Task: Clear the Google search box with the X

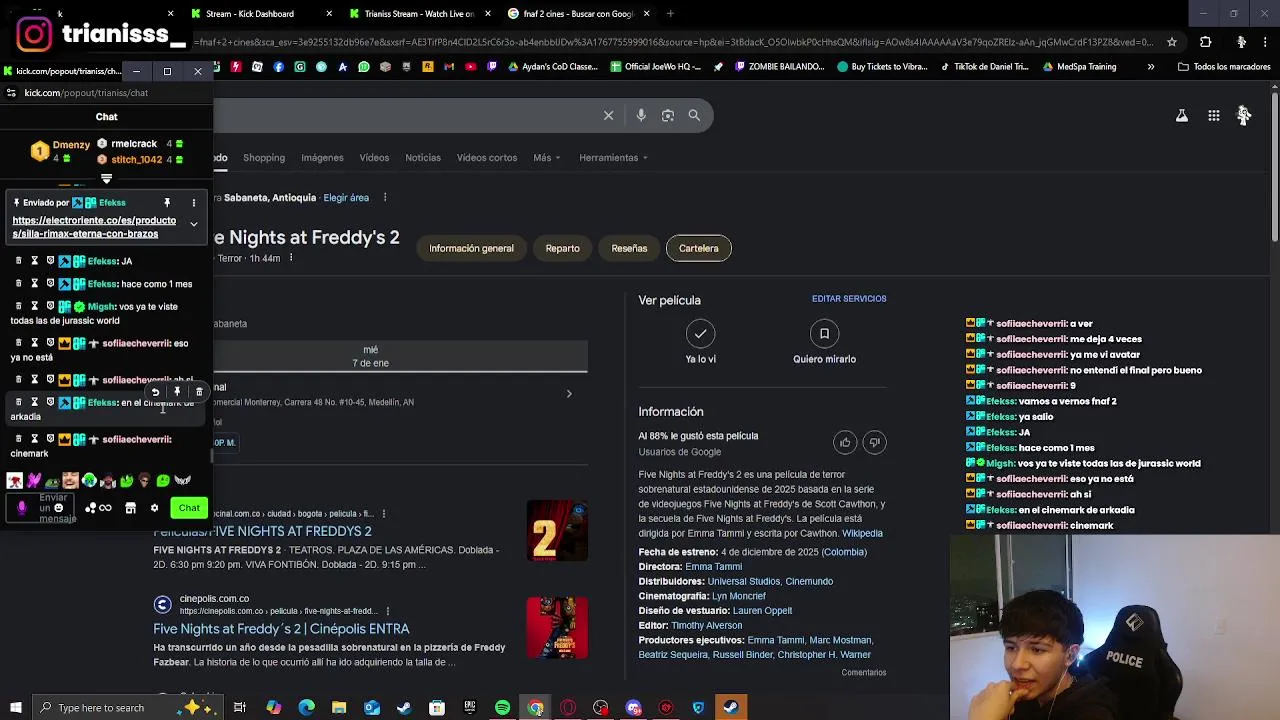Action: 608,115
